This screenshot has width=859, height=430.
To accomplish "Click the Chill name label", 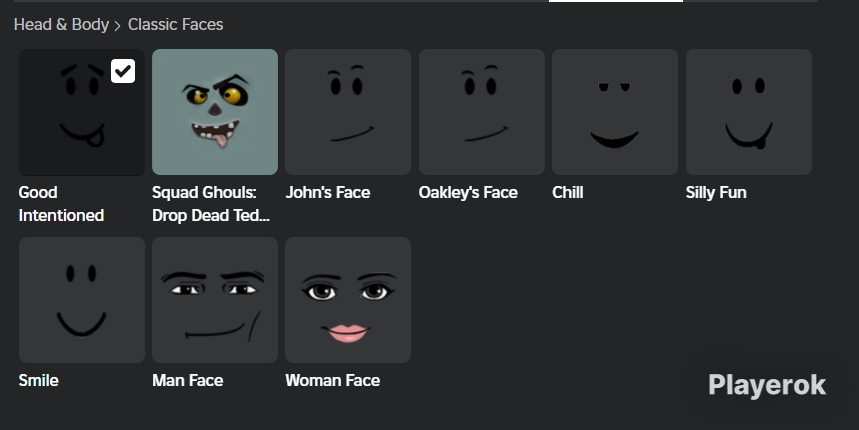I will point(568,192).
